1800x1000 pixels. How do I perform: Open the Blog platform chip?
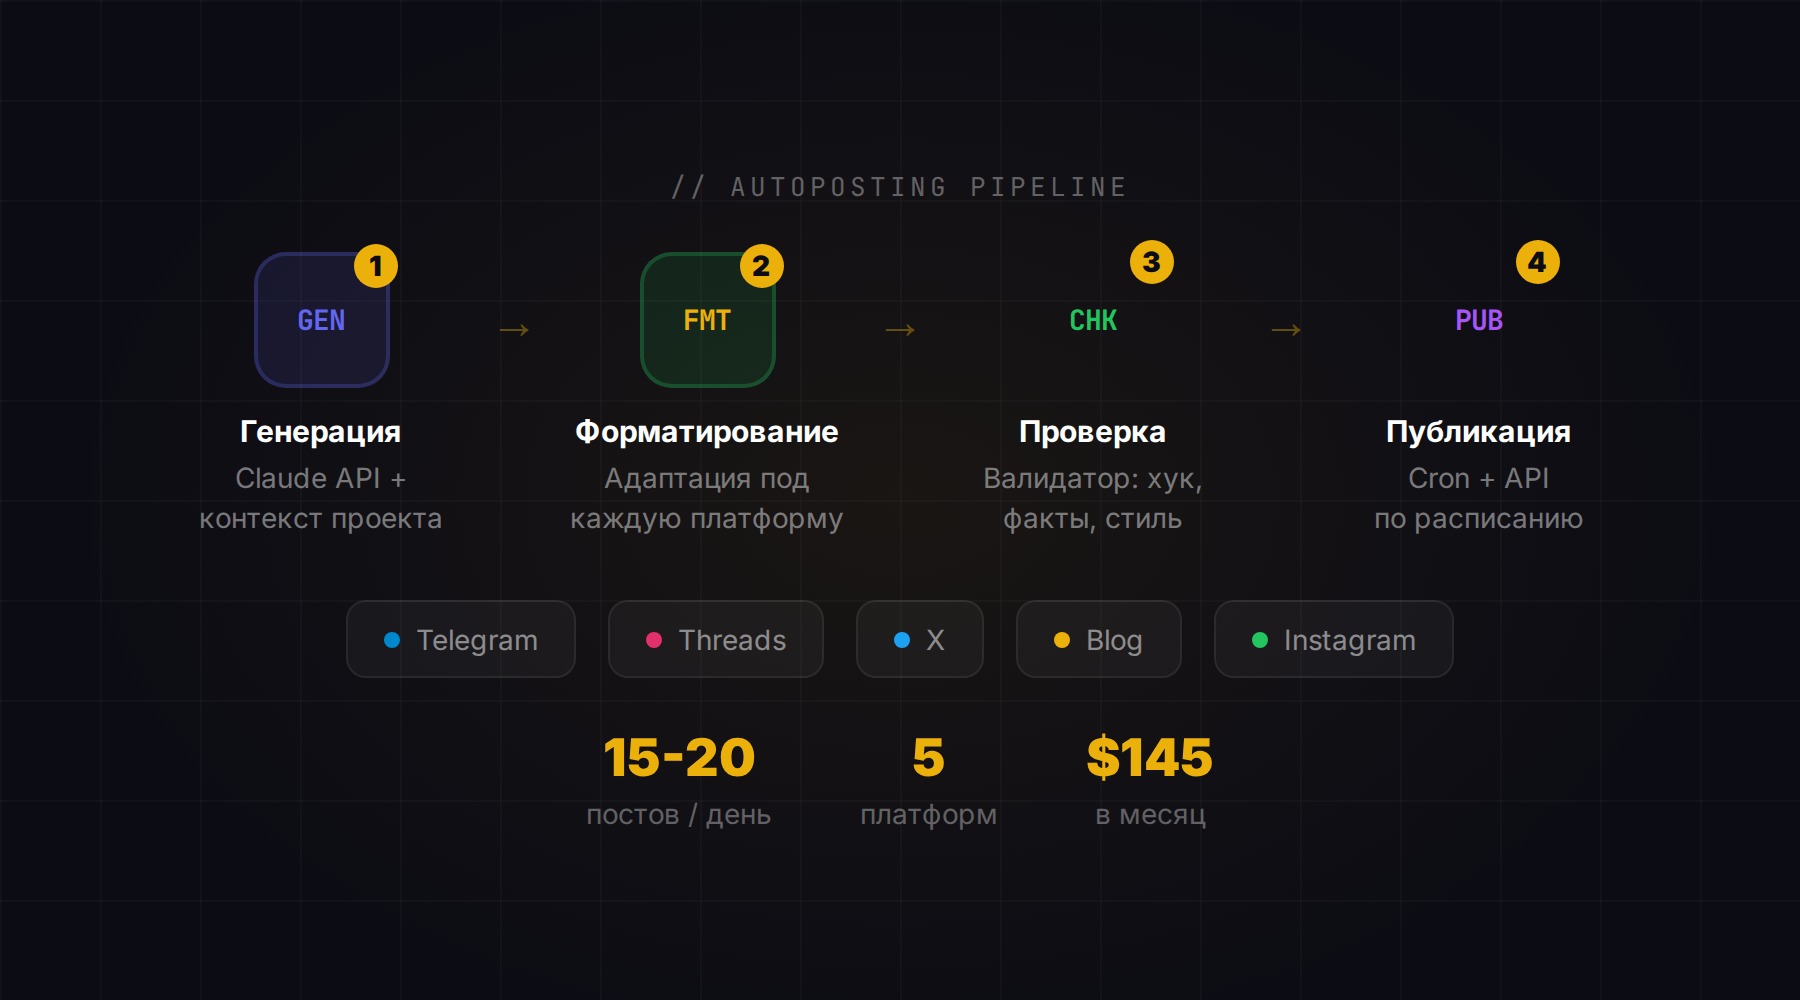point(1099,640)
